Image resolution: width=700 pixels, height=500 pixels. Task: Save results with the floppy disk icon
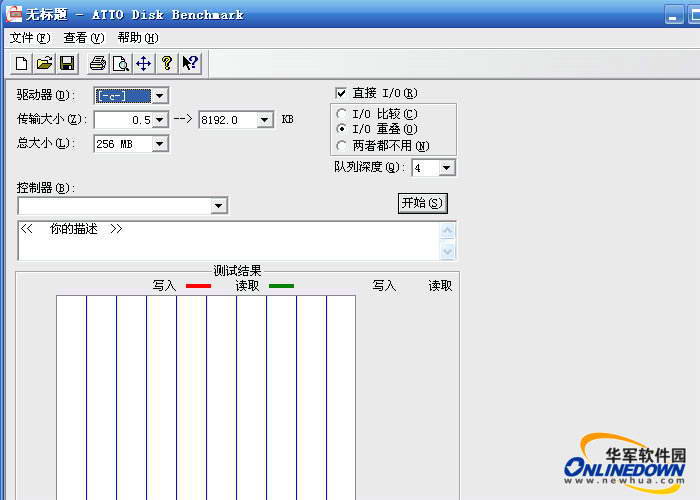click(67, 63)
